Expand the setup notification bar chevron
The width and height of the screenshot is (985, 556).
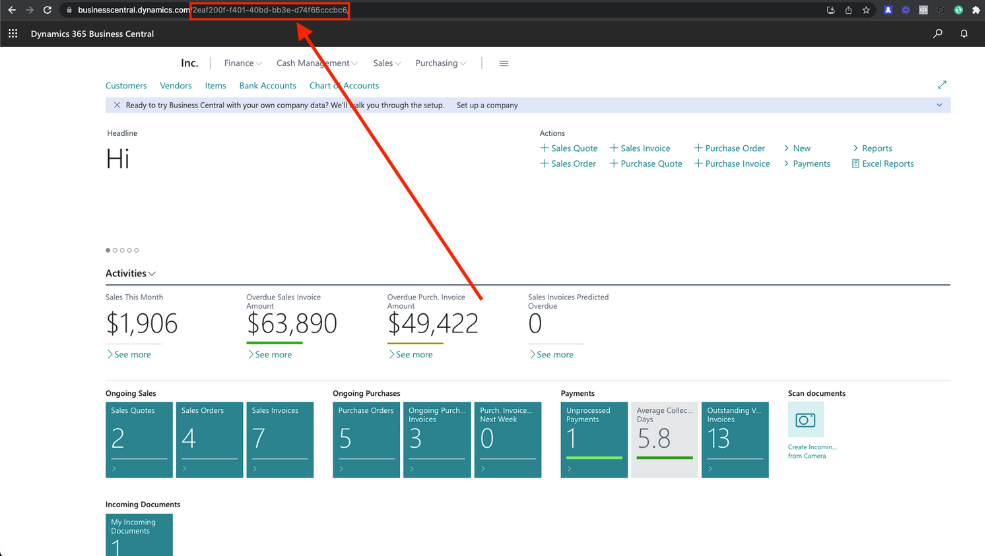click(939, 105)
